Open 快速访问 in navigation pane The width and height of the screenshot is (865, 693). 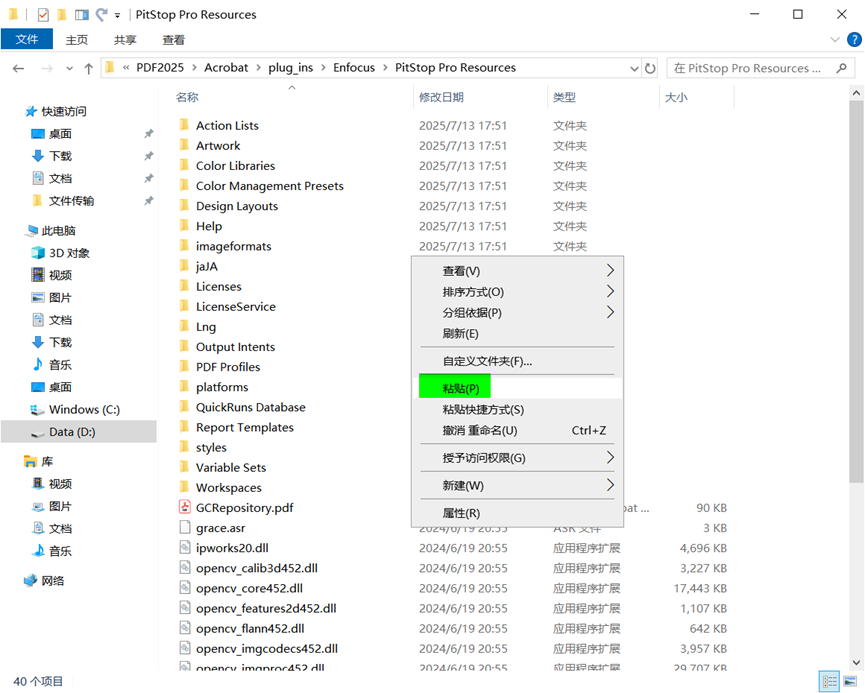click(x=55, y=111)
